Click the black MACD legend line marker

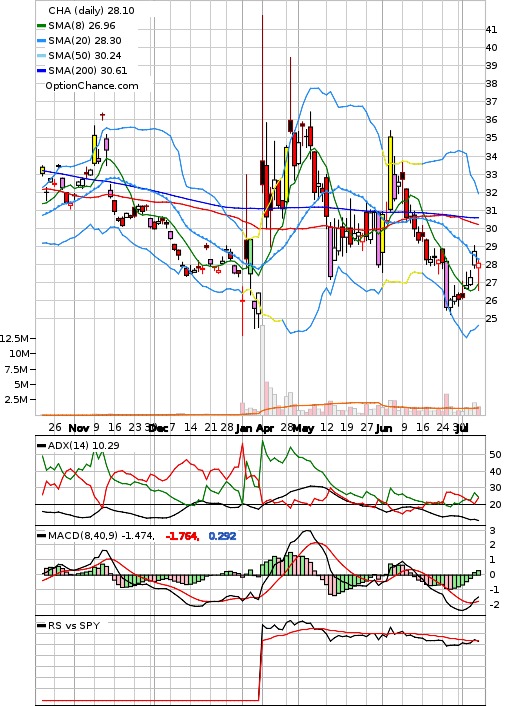click(41, 536)
